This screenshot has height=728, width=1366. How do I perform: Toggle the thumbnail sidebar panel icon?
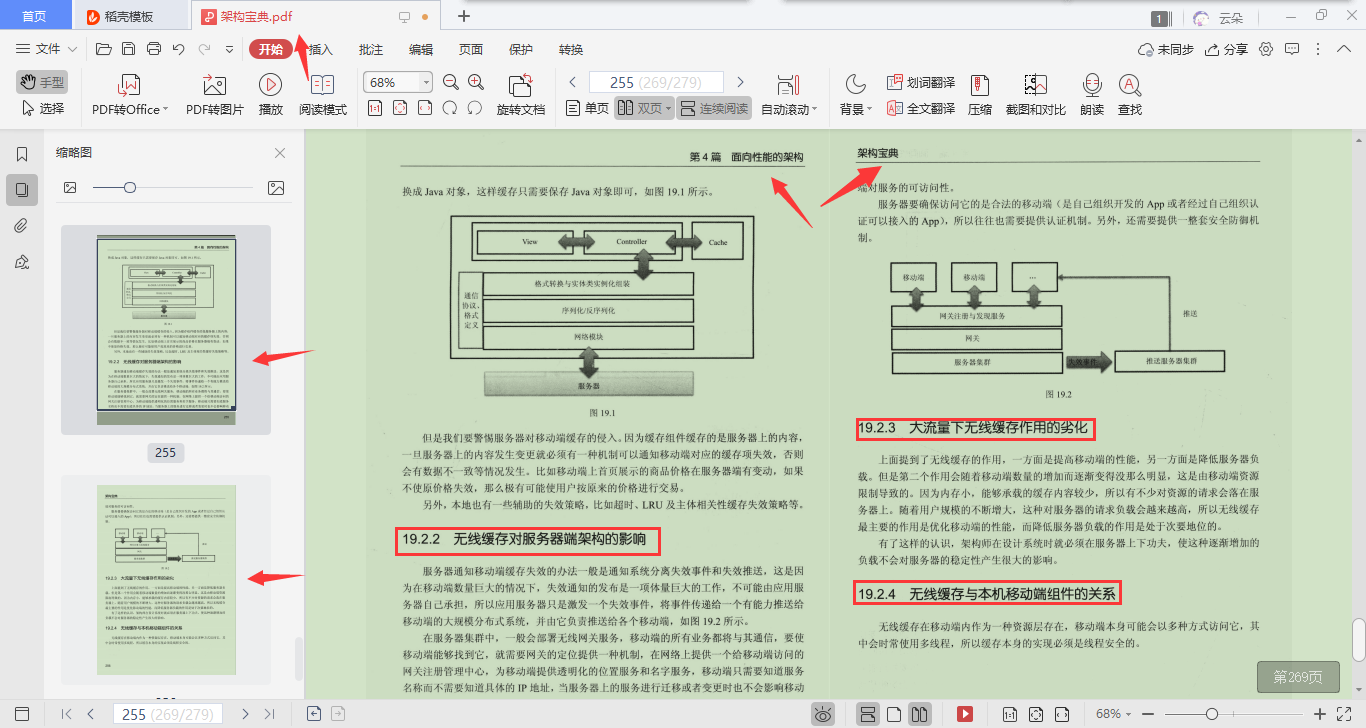point(22,190)
